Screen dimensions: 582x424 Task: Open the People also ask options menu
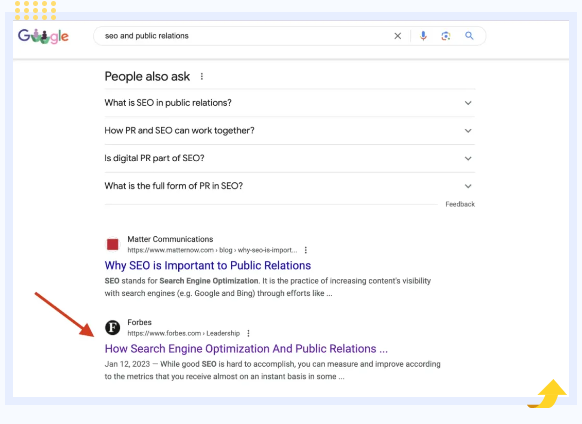point(202,76)
